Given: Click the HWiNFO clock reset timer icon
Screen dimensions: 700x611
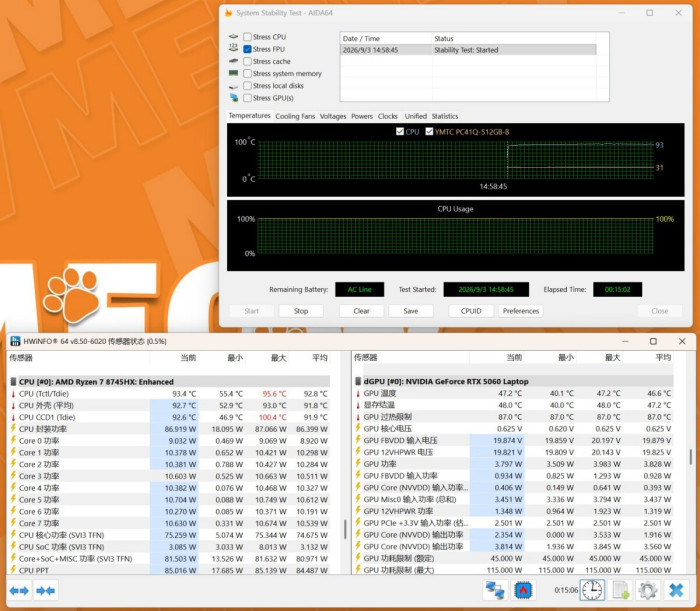Looking at the screenshot, I should click(x=592, y=590).
